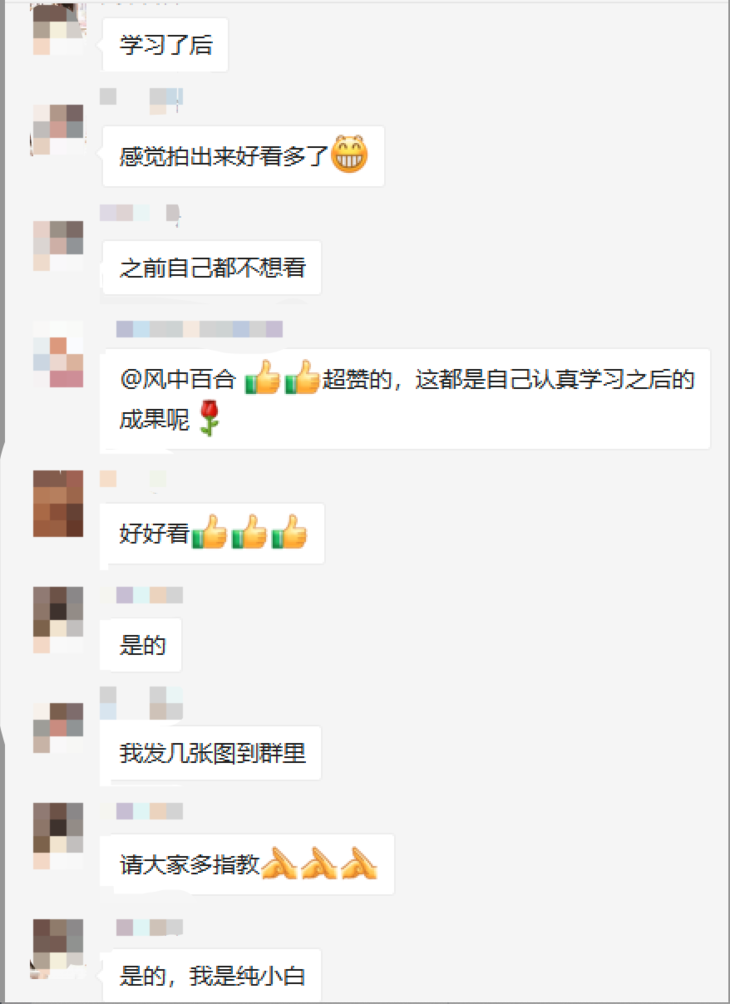Select the 我发几张图到群里 message bubble
Viewport: 730px width, 1004px height.
click(212, 753)
